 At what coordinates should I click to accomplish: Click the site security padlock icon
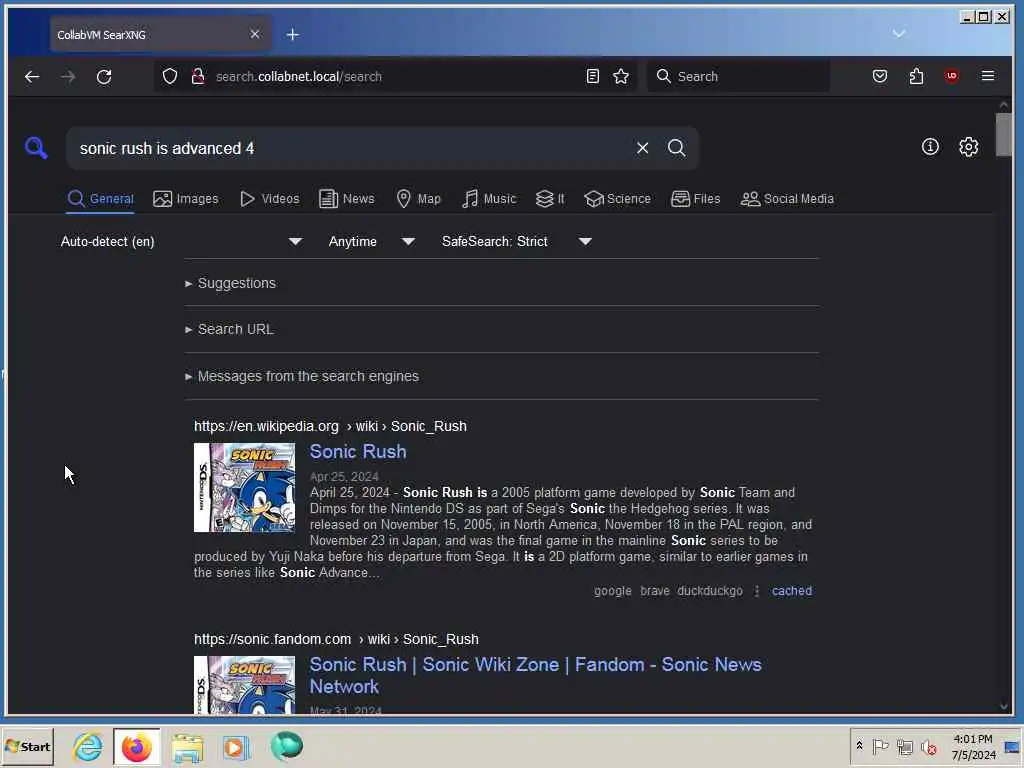(198, 76)
